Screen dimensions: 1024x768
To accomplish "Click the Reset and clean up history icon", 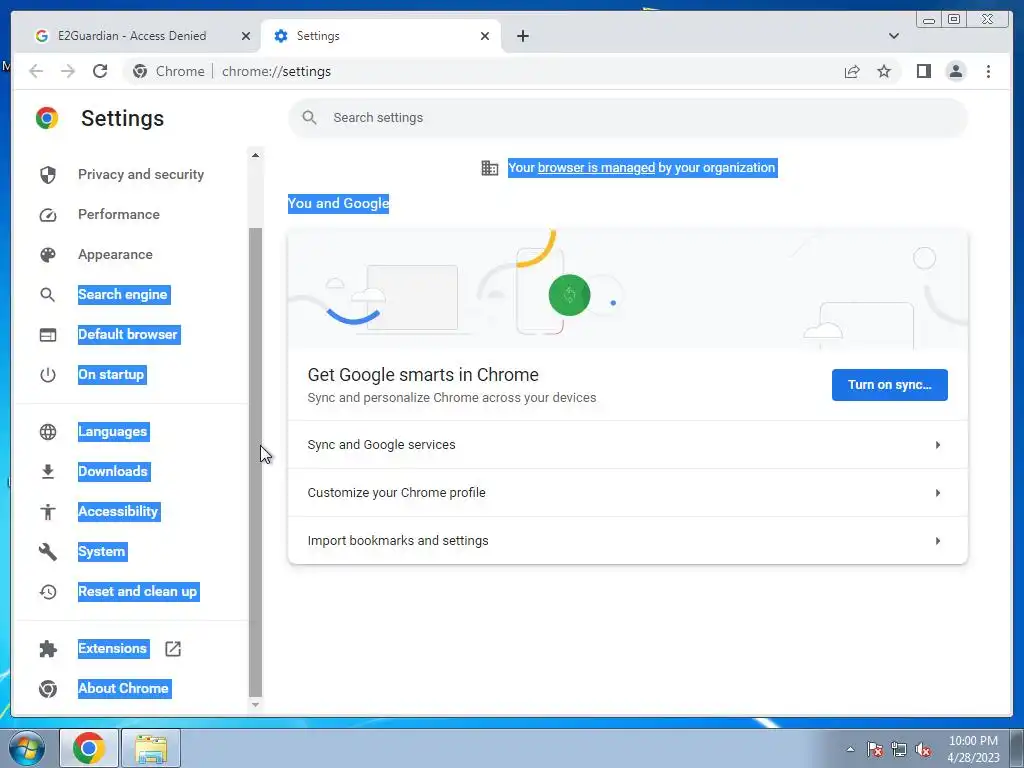I will 48,592.
